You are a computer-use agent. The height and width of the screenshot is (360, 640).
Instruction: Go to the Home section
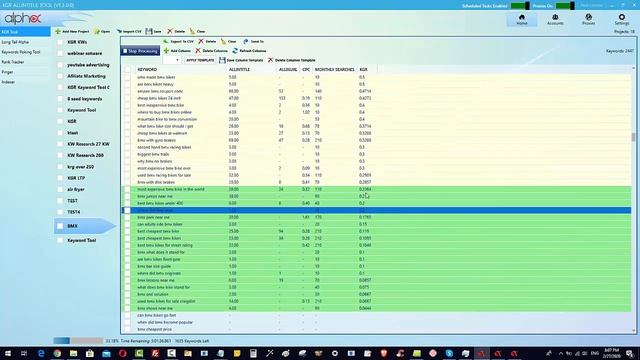click(522, 19)
